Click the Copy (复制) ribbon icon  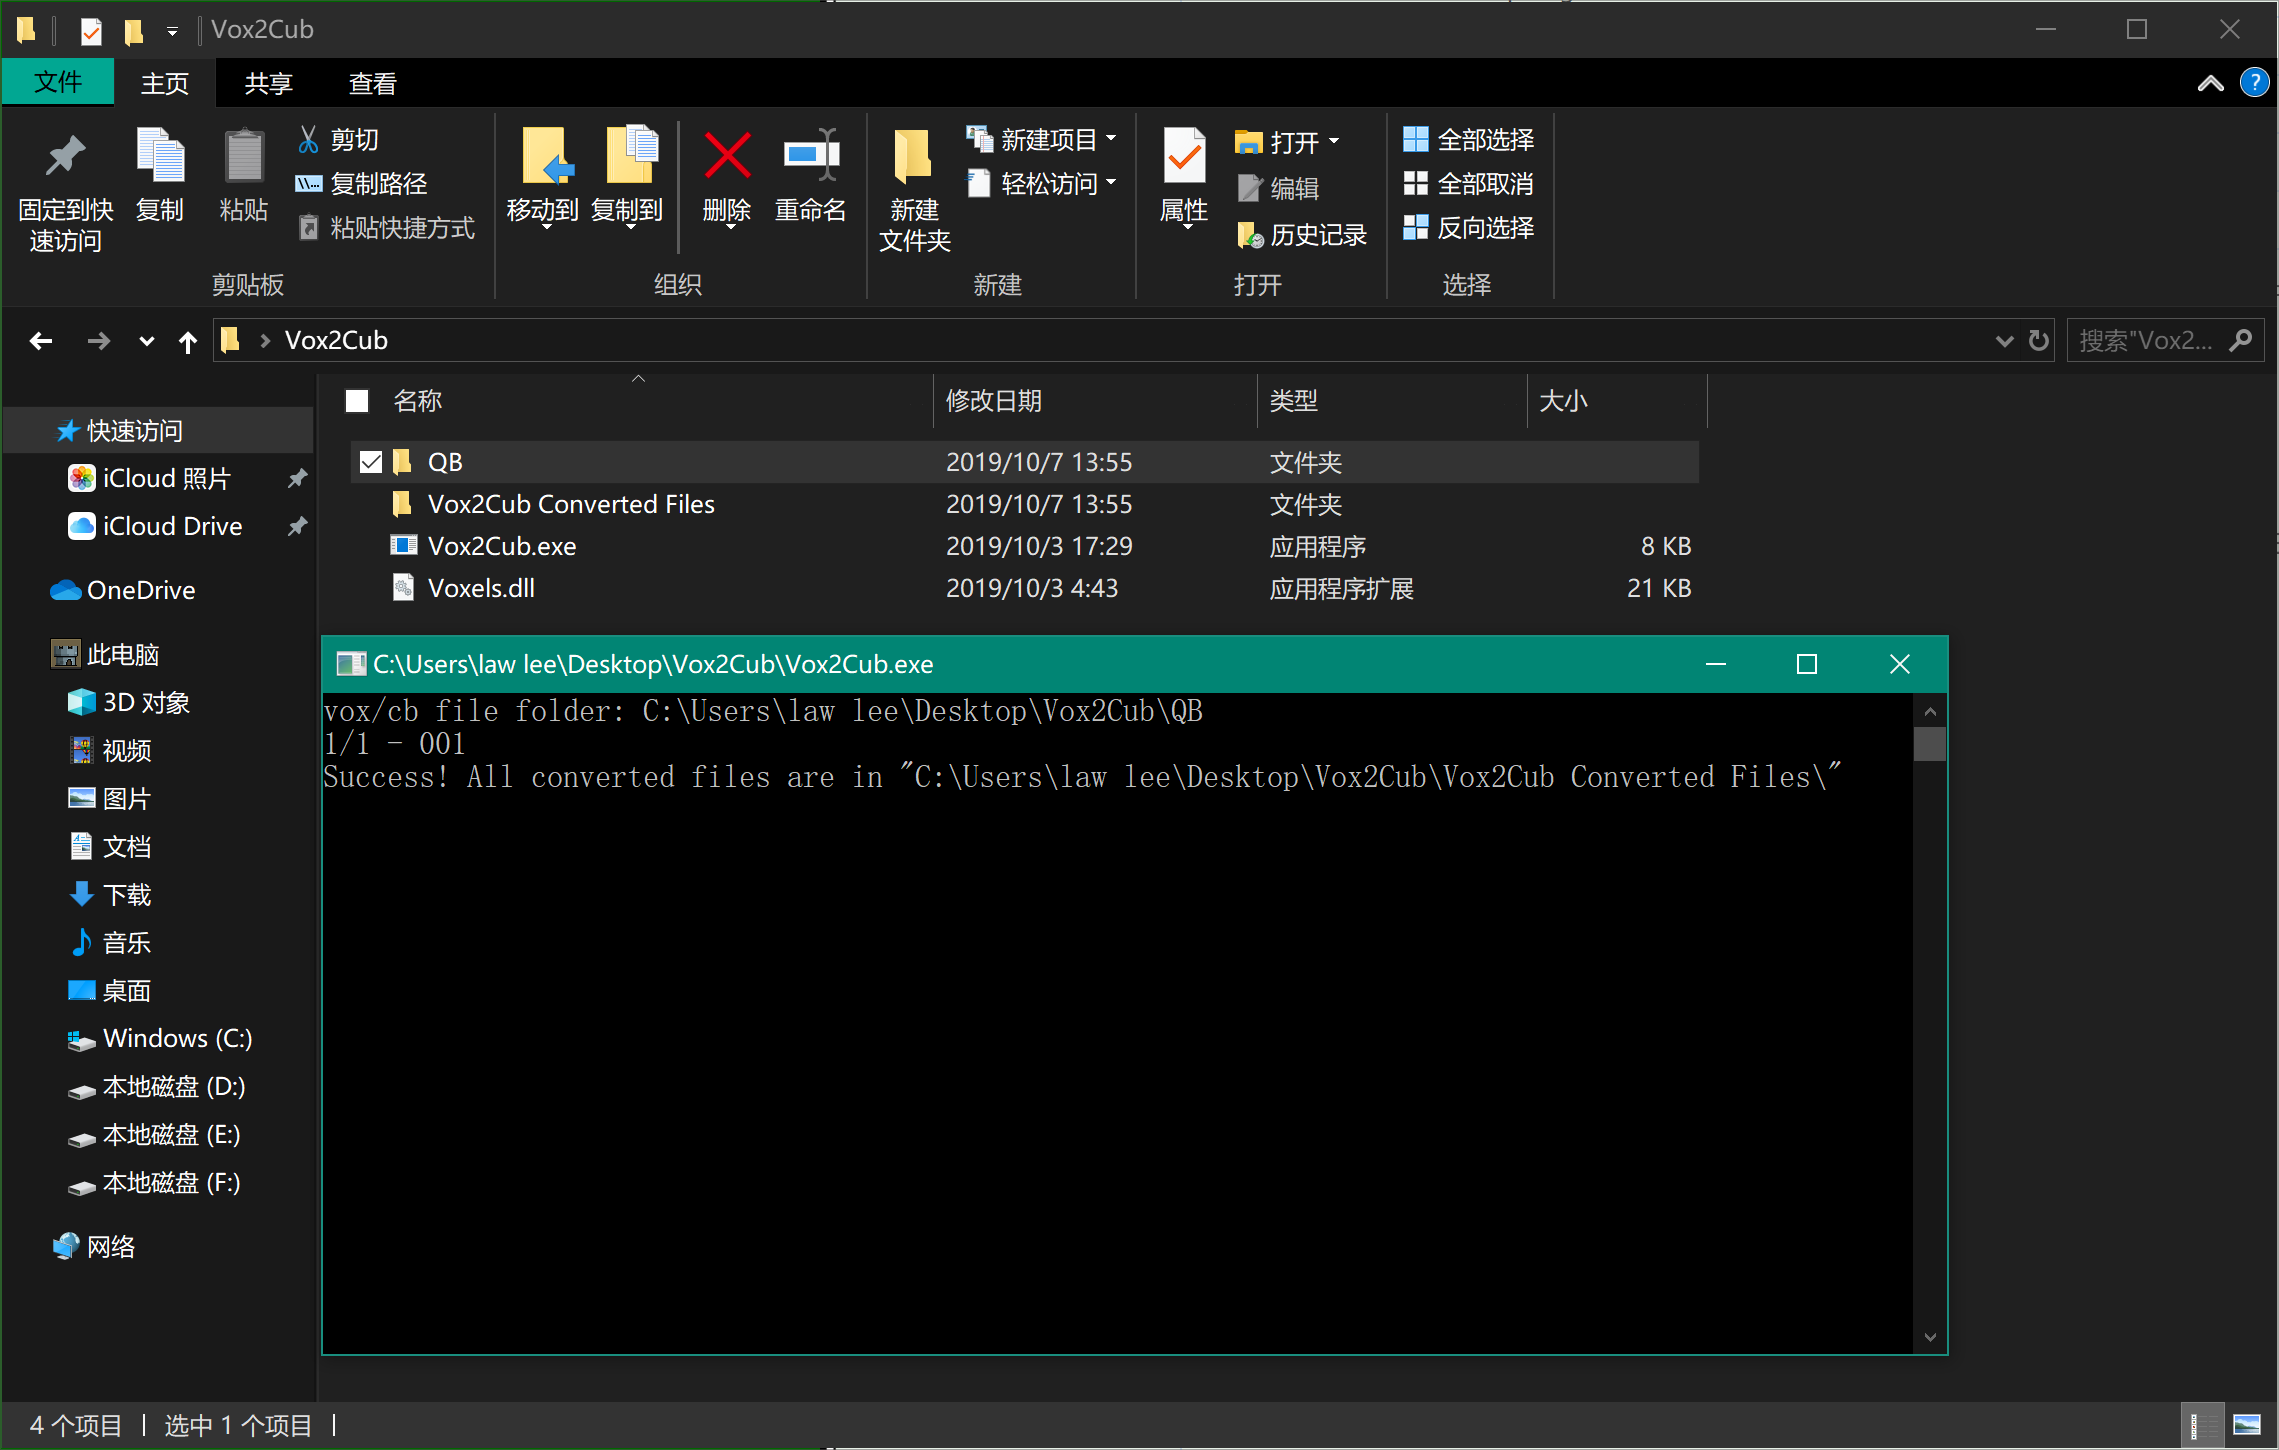pos(160,156)
